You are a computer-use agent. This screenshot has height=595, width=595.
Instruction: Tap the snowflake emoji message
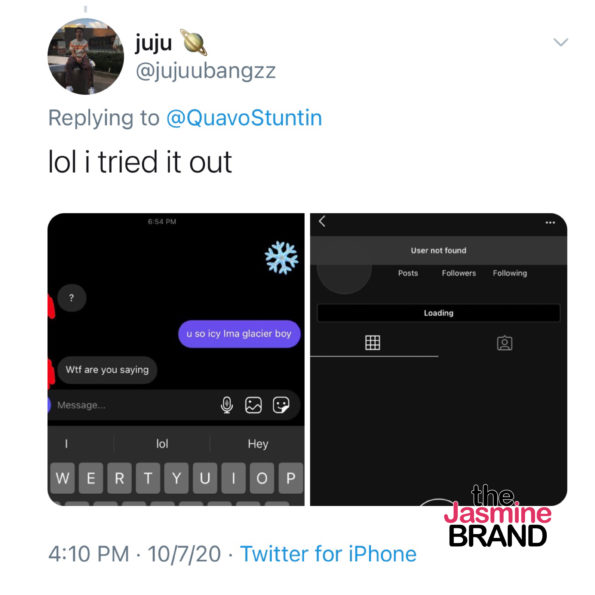281,257
